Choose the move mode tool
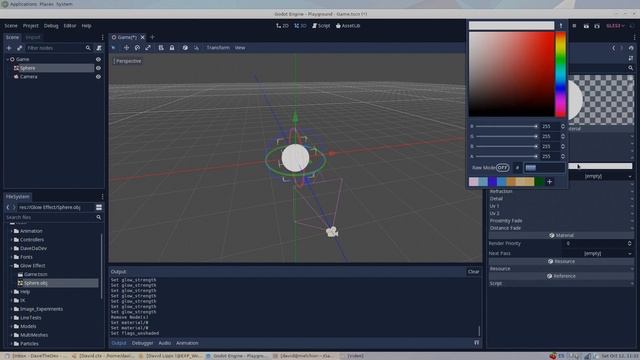The width and height of the screenshot is (640, 360). pyautogui.click(x=126, y=48)
